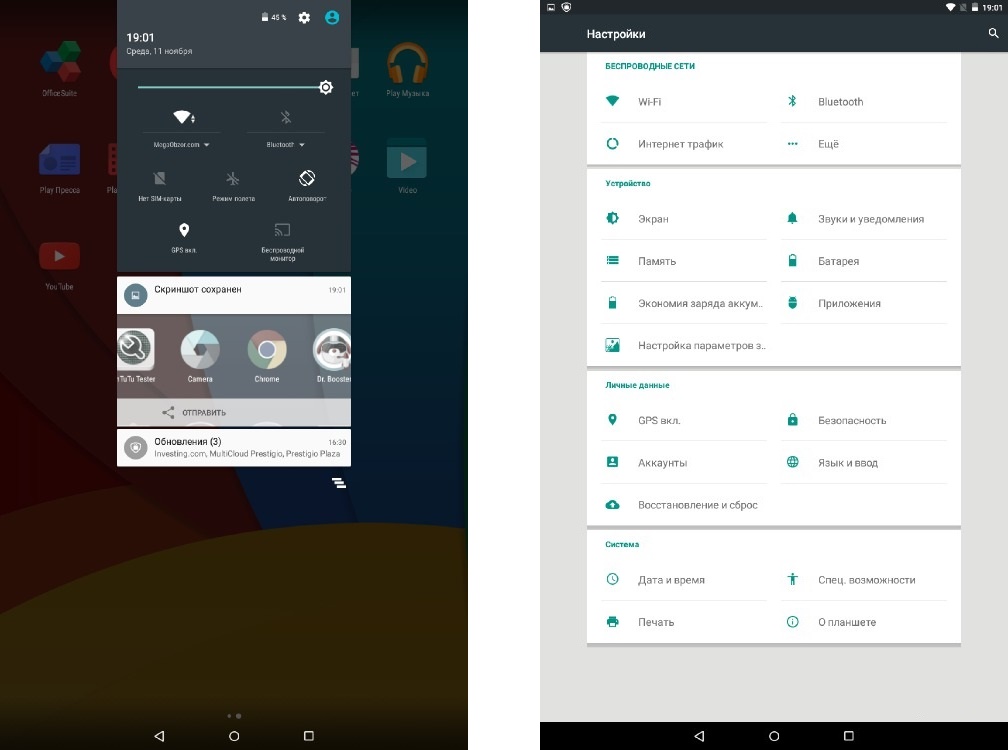1008x750 pixels.
Task: Open Chrome app in screenshot preview
Action: [x=267, y=355]
